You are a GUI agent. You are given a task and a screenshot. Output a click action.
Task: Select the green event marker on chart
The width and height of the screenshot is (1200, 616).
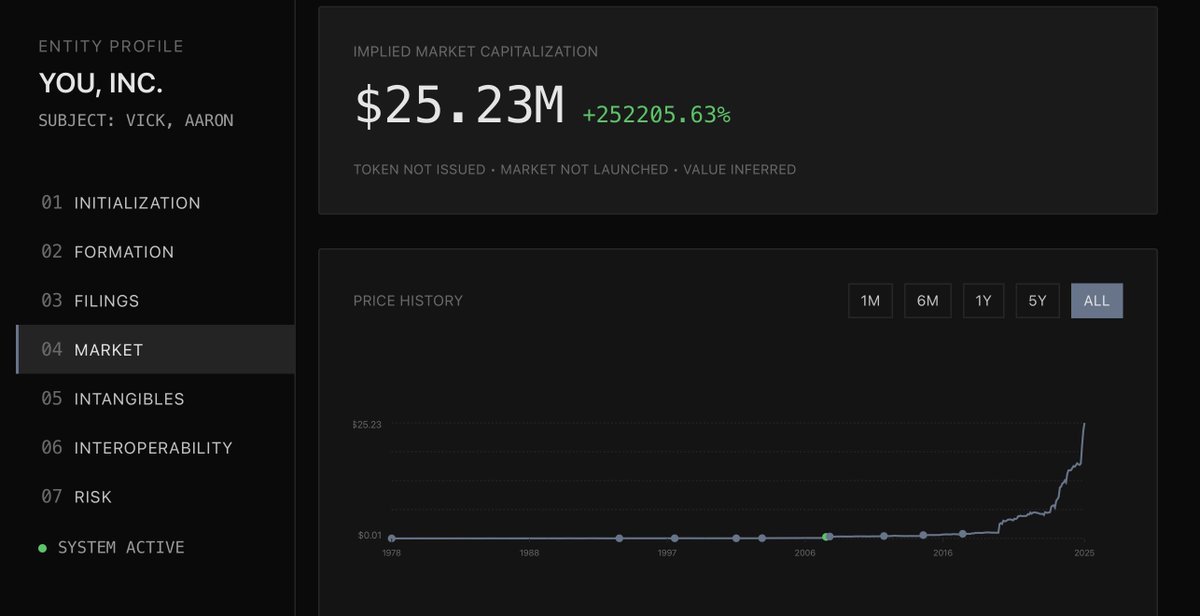pyautogui.click(x=825, y=537)
